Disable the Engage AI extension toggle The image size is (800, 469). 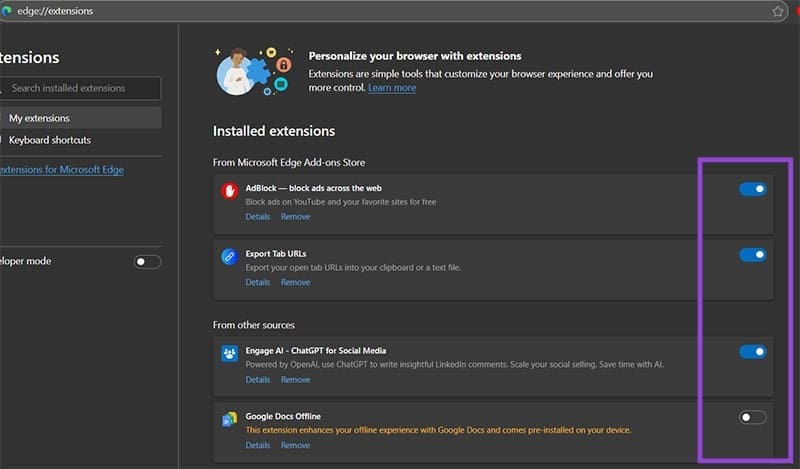[x=753, y=351]
